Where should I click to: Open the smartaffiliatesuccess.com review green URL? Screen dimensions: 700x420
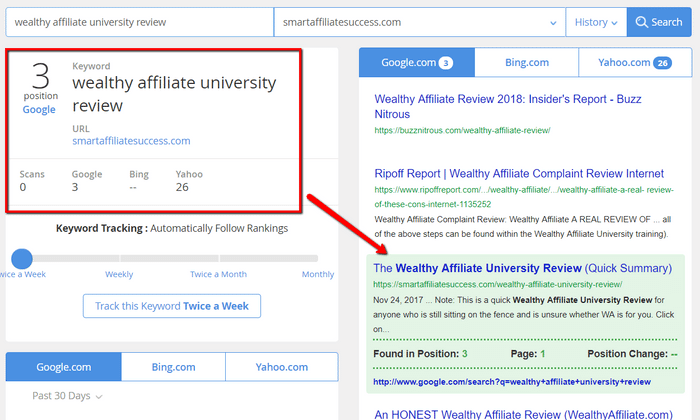click(x=497, y=284)
